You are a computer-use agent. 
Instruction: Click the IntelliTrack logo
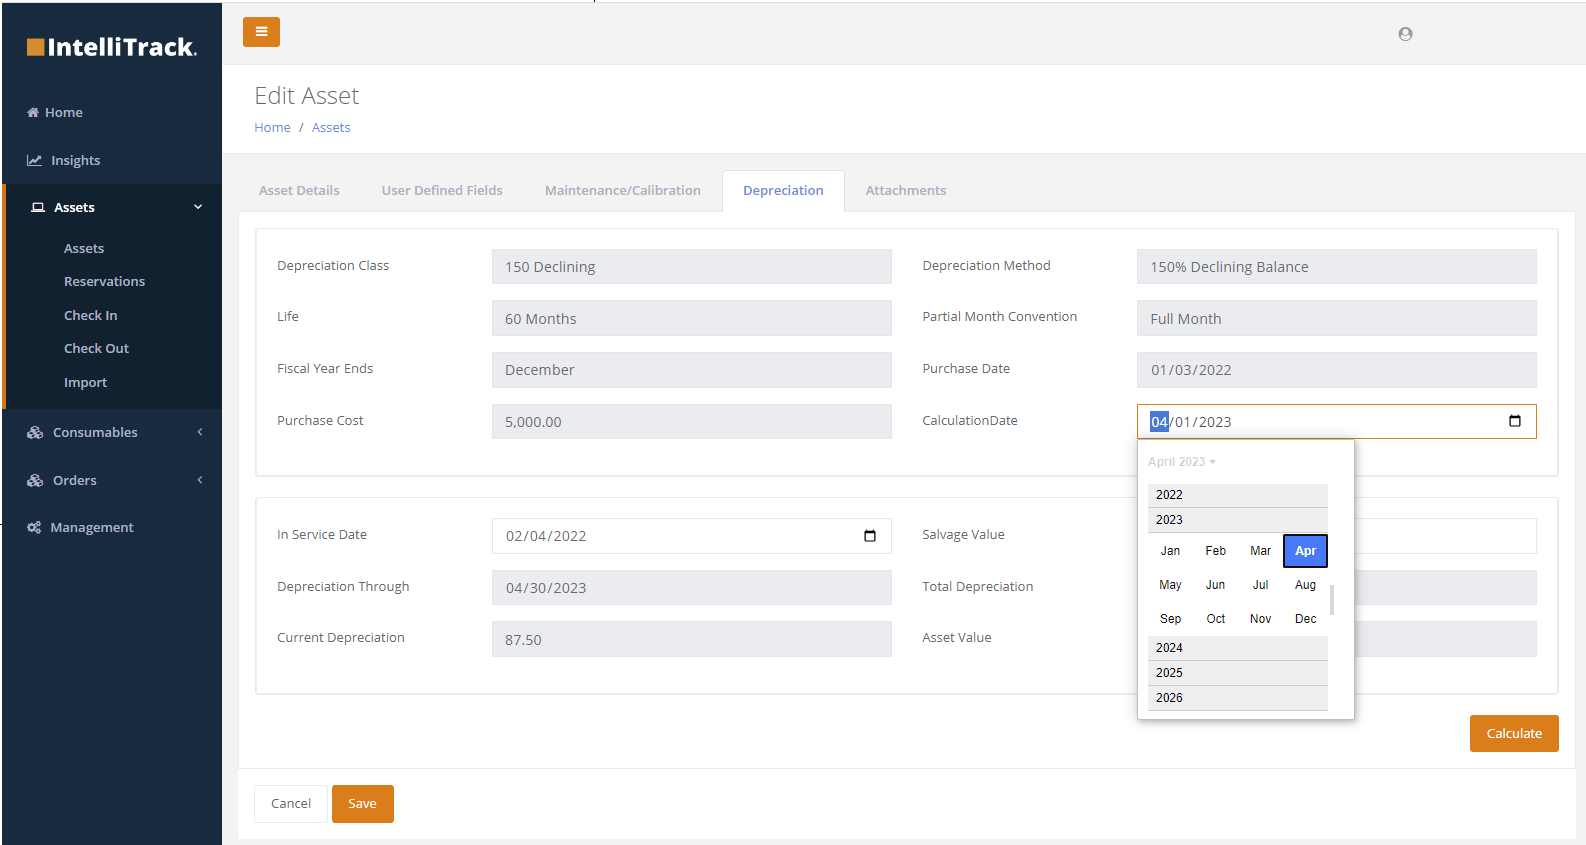[x=112, y=47]
